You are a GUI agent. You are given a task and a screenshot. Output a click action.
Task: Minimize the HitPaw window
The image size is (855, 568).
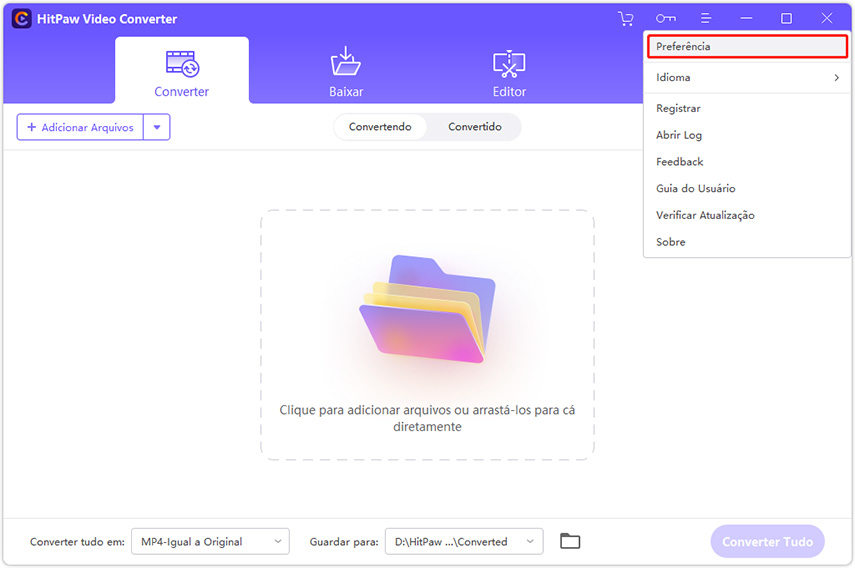[746, 19]
